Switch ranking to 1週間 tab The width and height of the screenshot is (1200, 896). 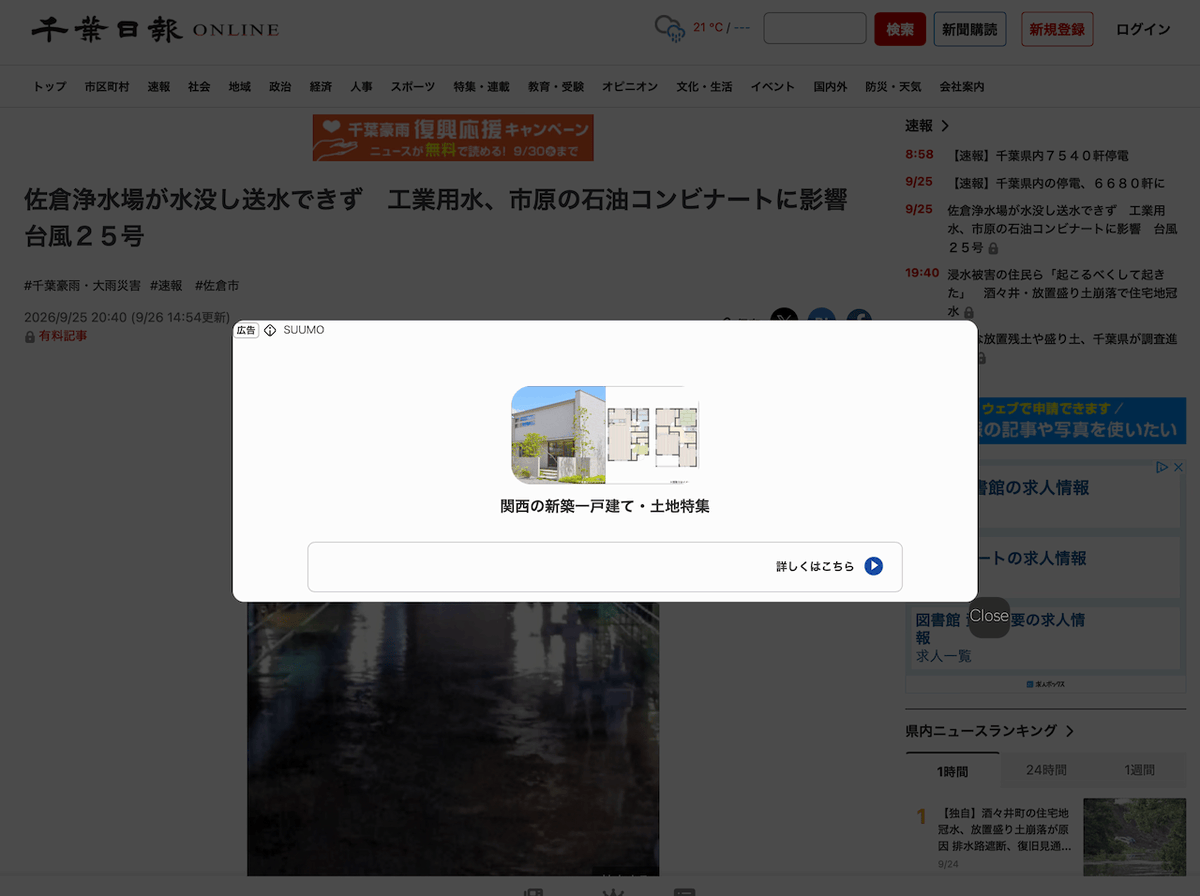[x=1140, y=770]
